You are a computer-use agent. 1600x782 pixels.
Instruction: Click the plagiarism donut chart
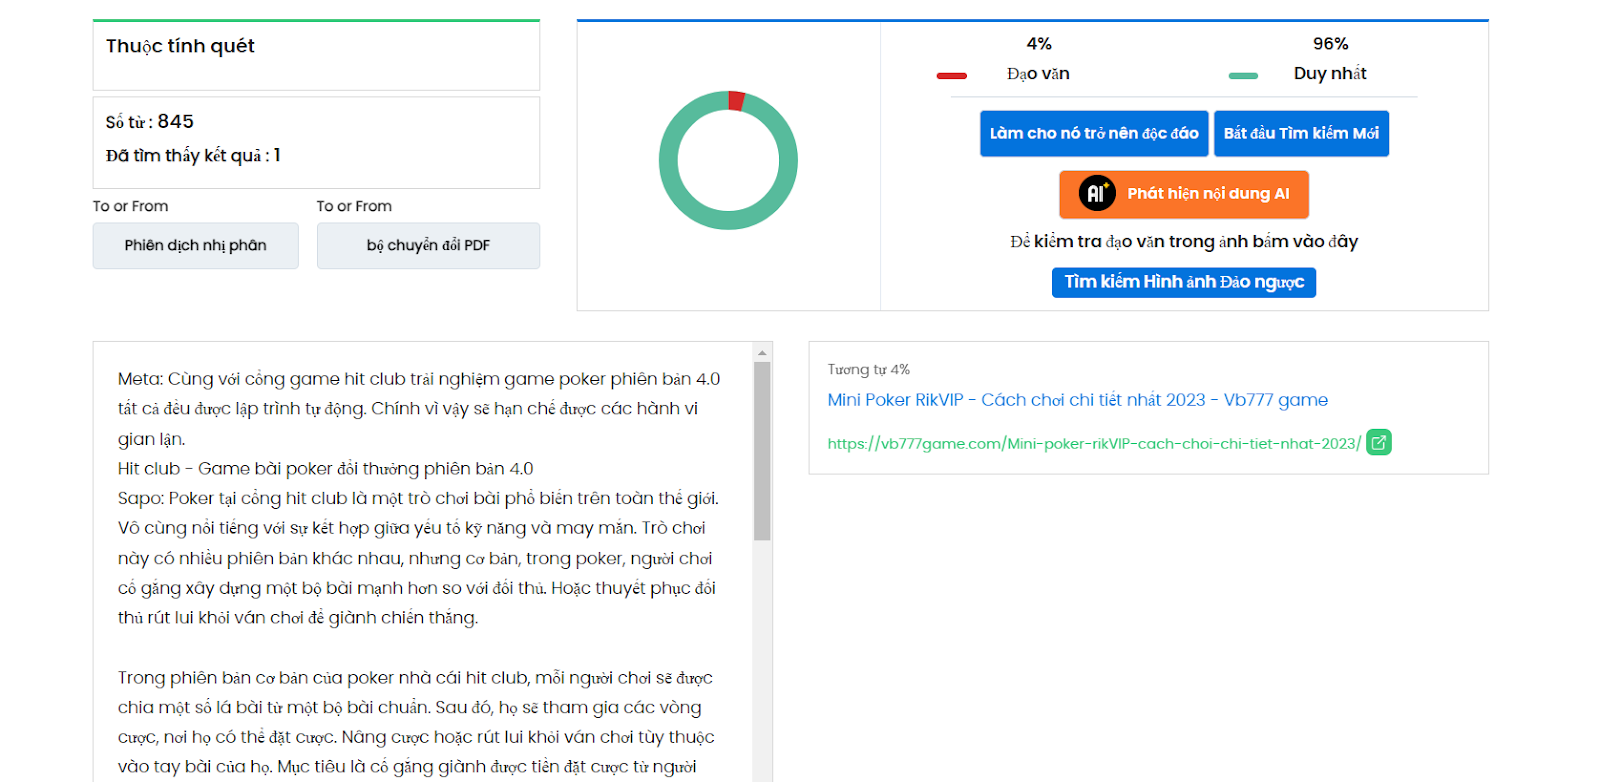[x=728, y=160]
